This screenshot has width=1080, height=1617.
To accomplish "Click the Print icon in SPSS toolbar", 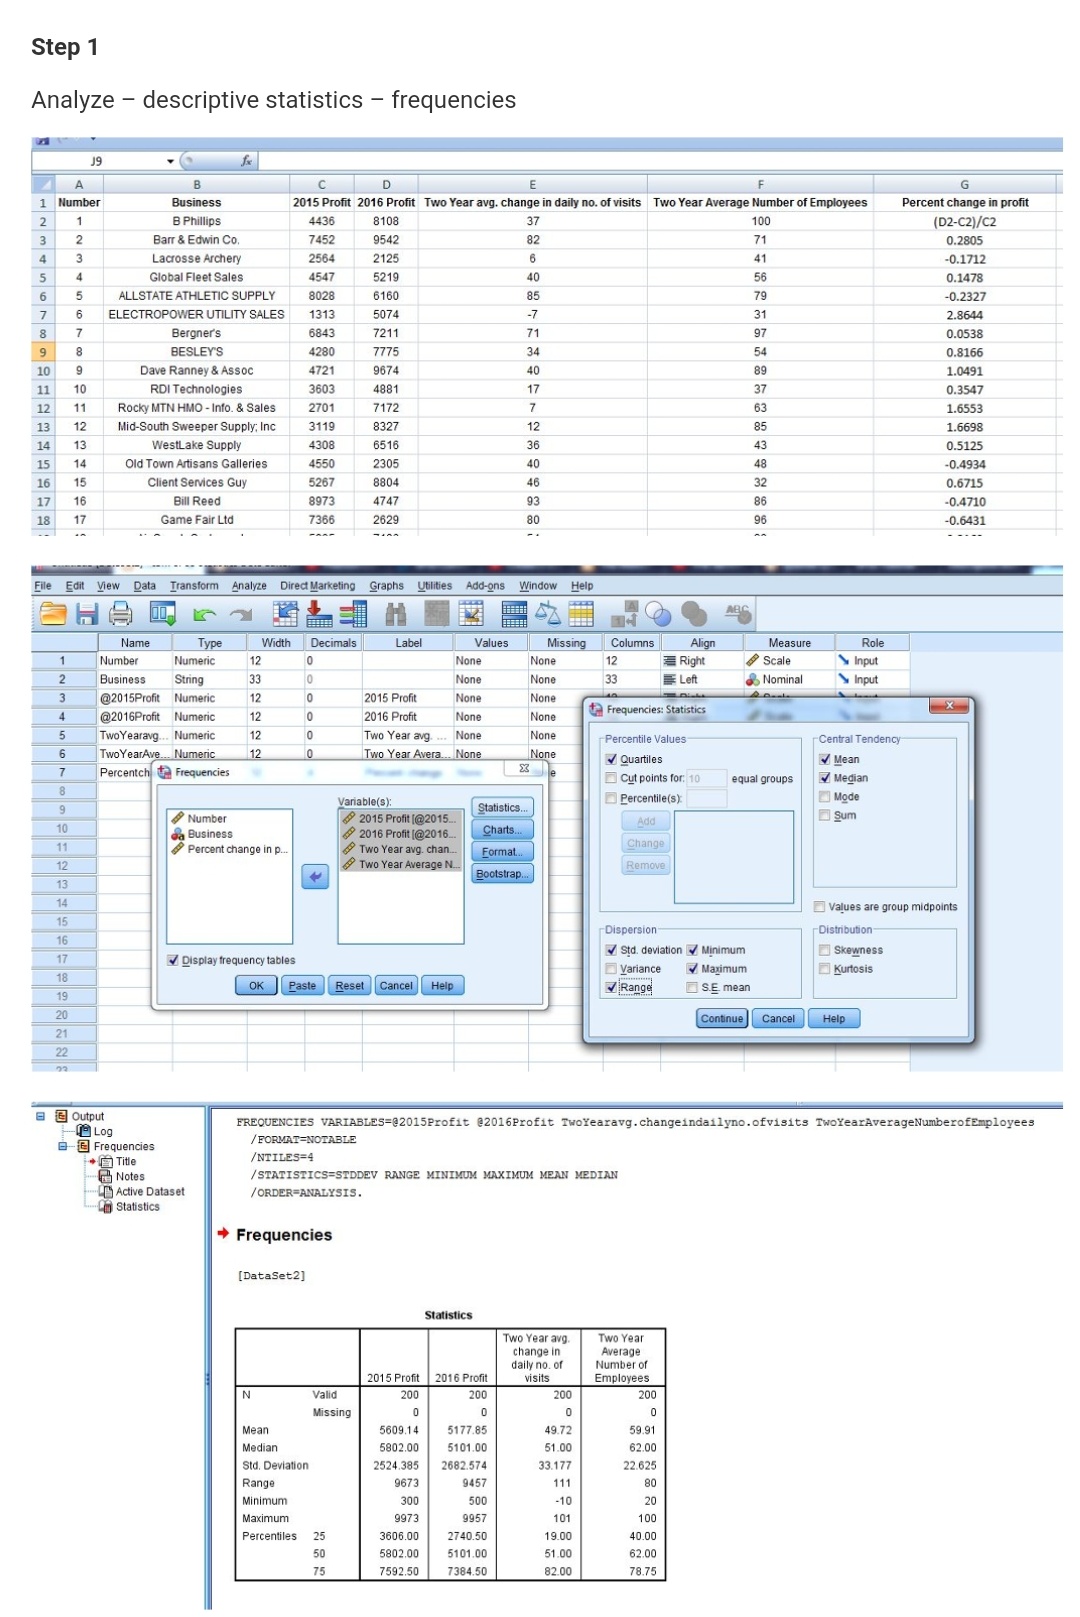I will 121,614.
